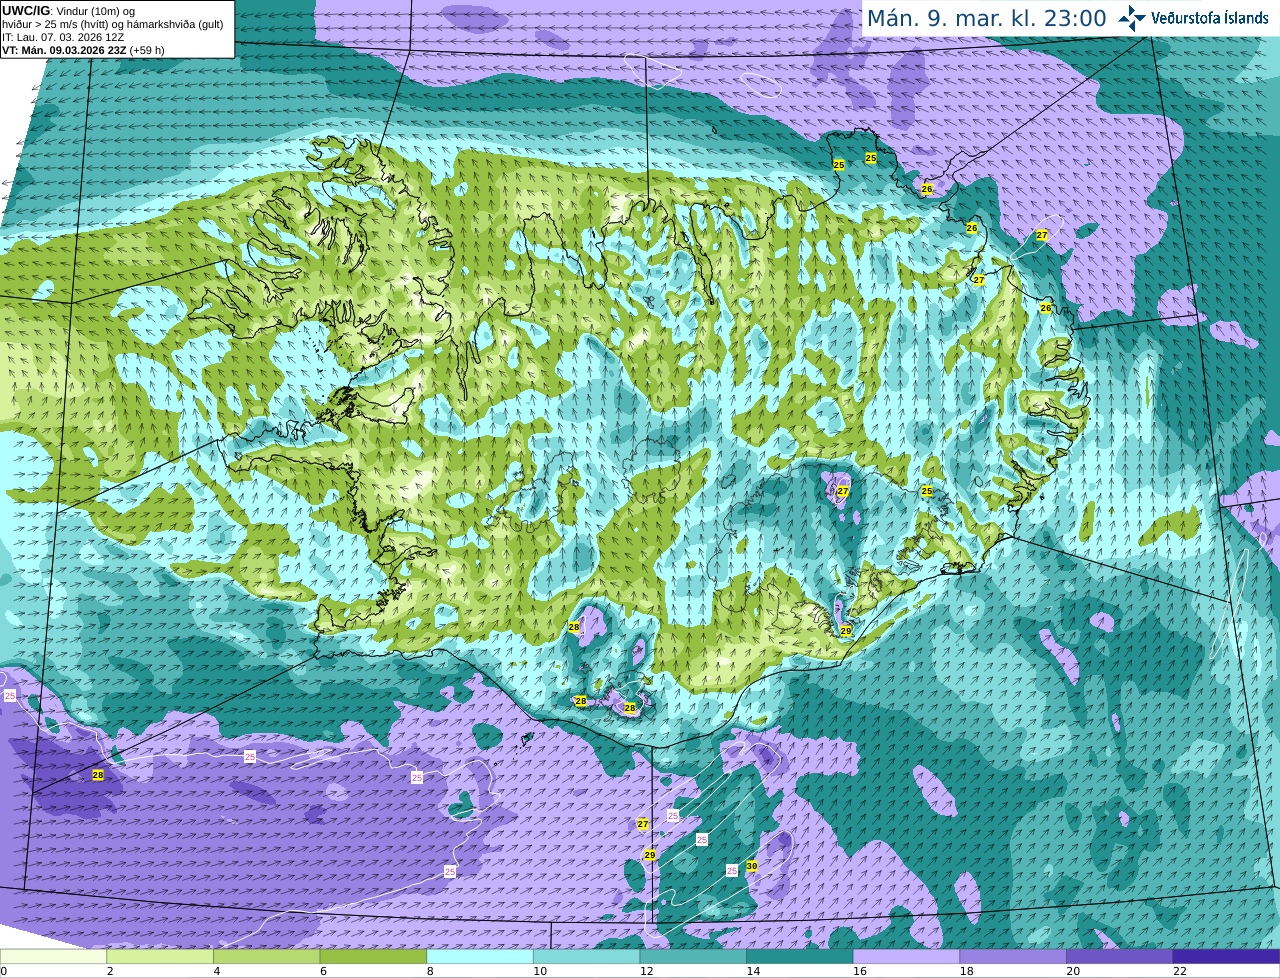Screen dimensions: 1280x978
Task: Click the 10 tick label on color scale
Action: (540, 971)
